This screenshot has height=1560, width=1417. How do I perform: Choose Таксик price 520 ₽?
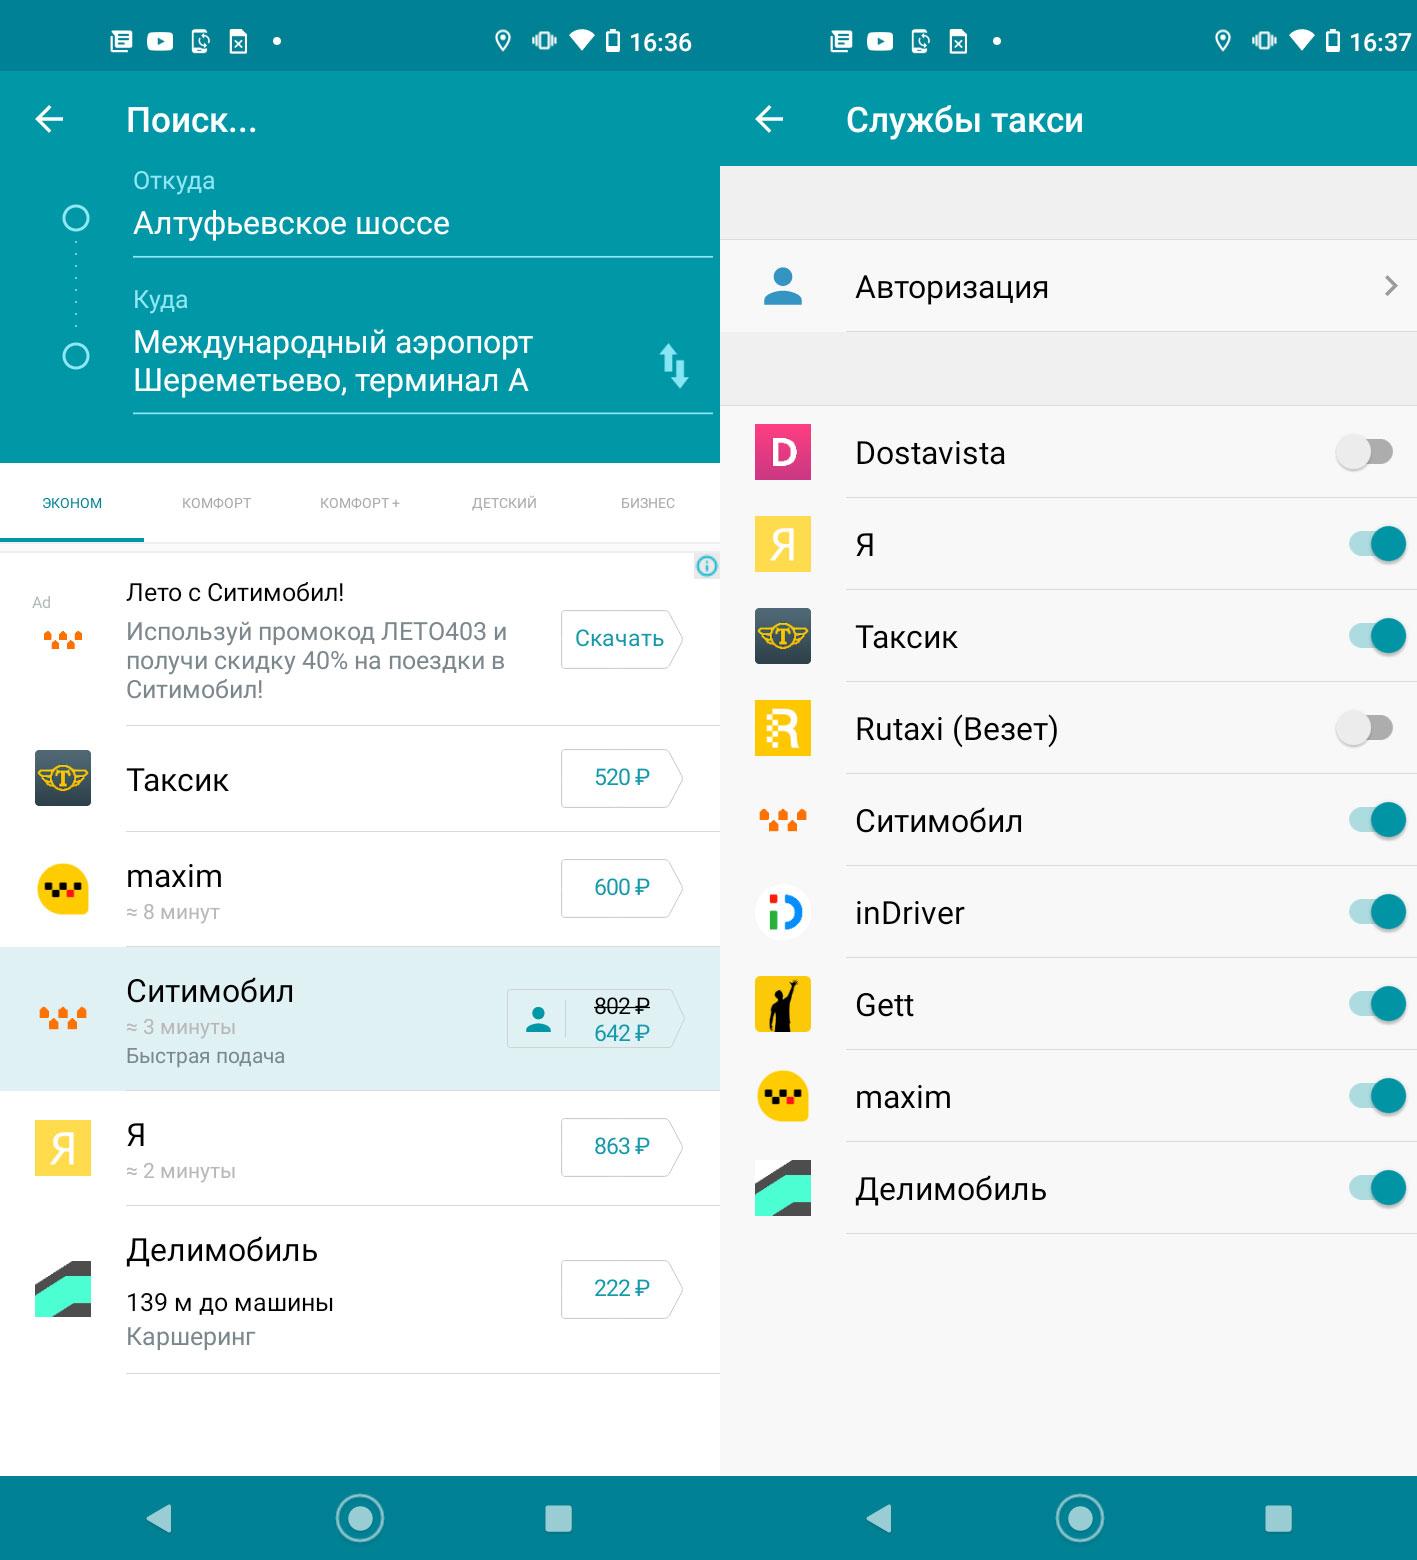pos(621,778)
